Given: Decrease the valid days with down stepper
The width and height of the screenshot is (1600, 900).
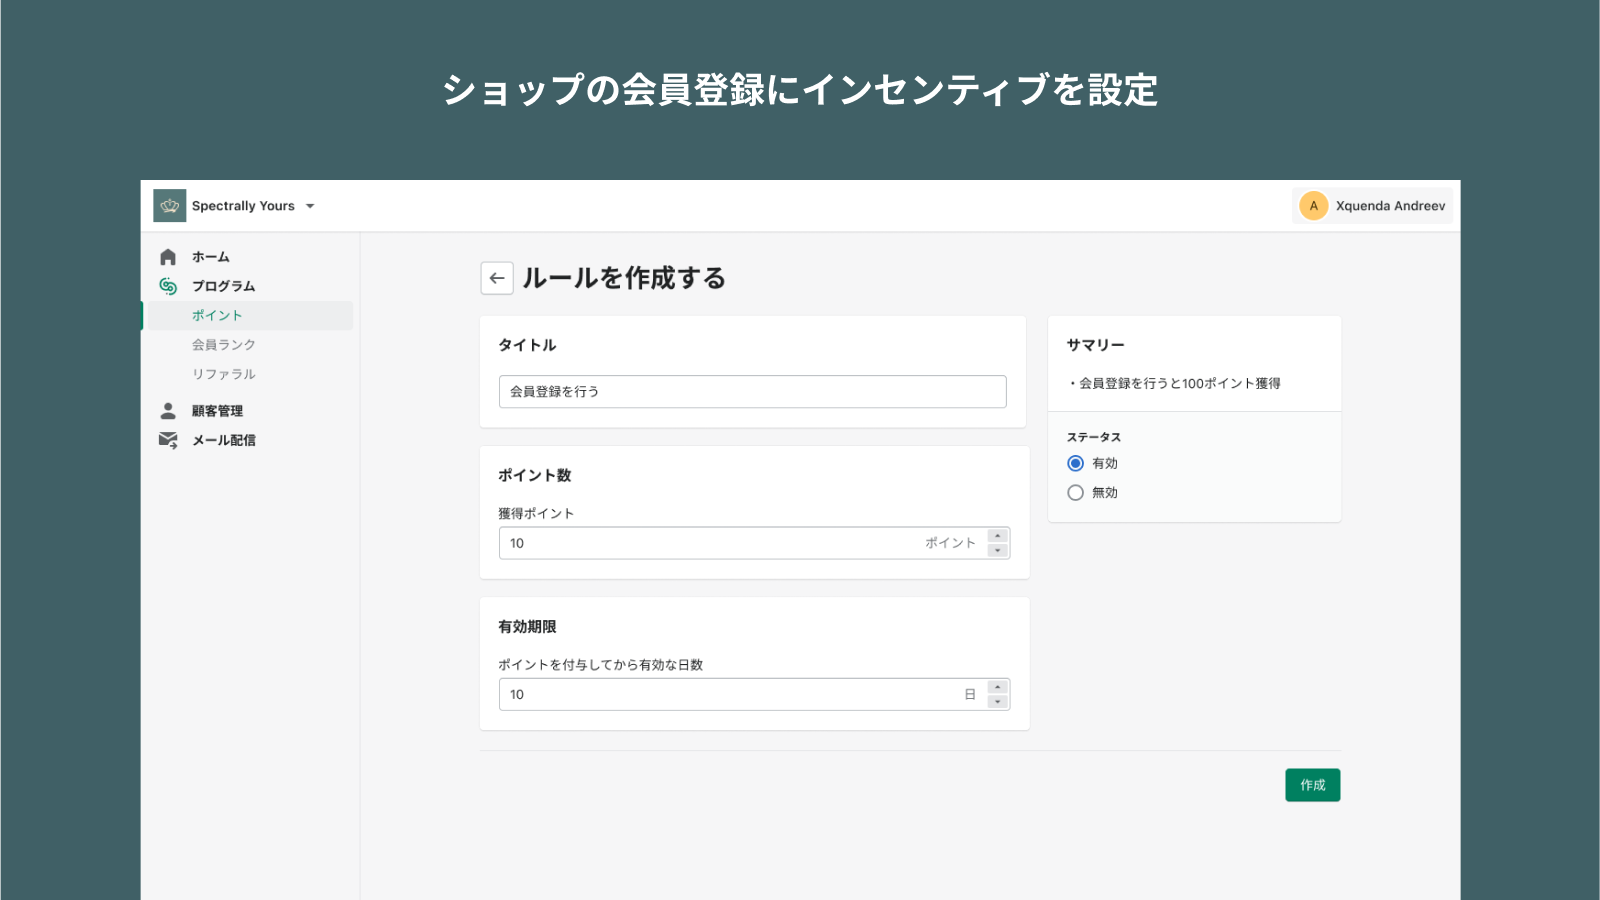Looking at the screenshot, I should click(x=997, y=702).
